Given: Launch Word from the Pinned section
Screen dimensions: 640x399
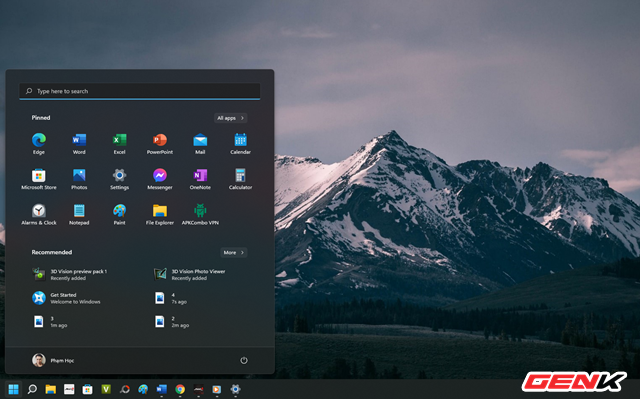Looking at the screenshot, I should (79, 144).
